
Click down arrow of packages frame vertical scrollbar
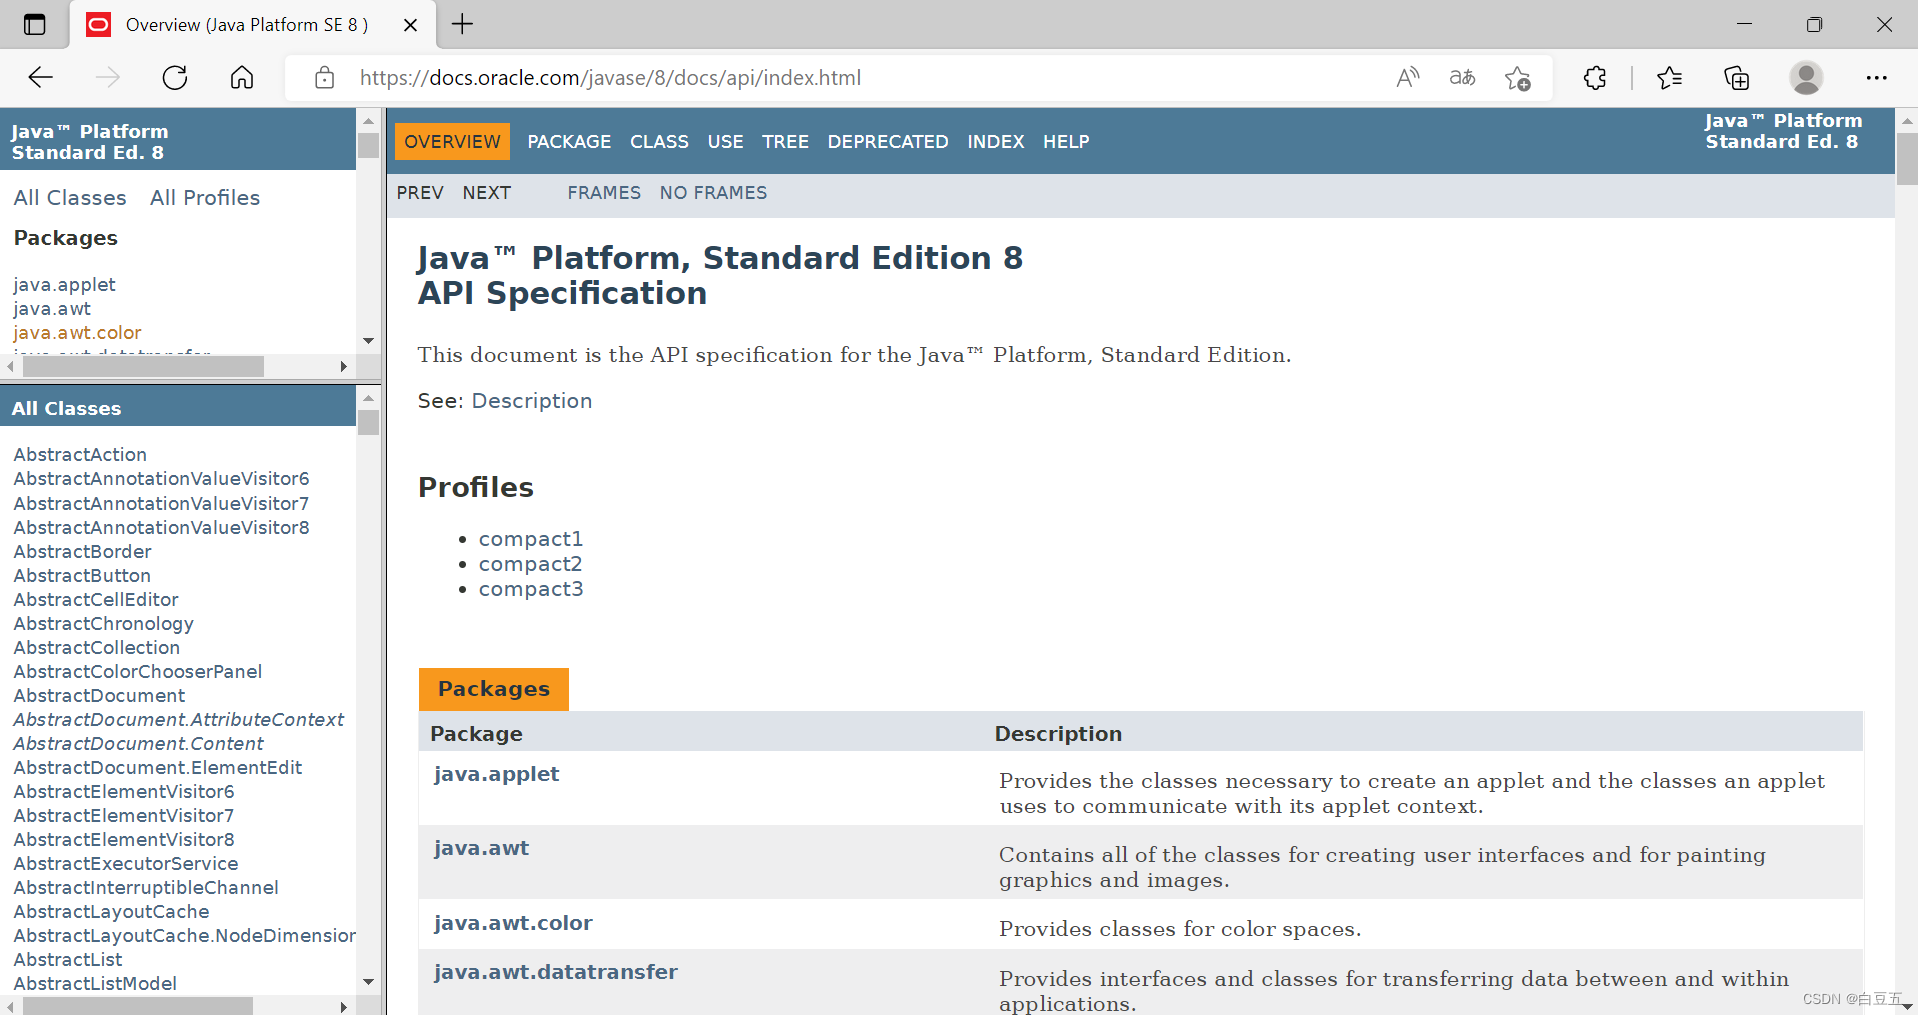point(369,342)
